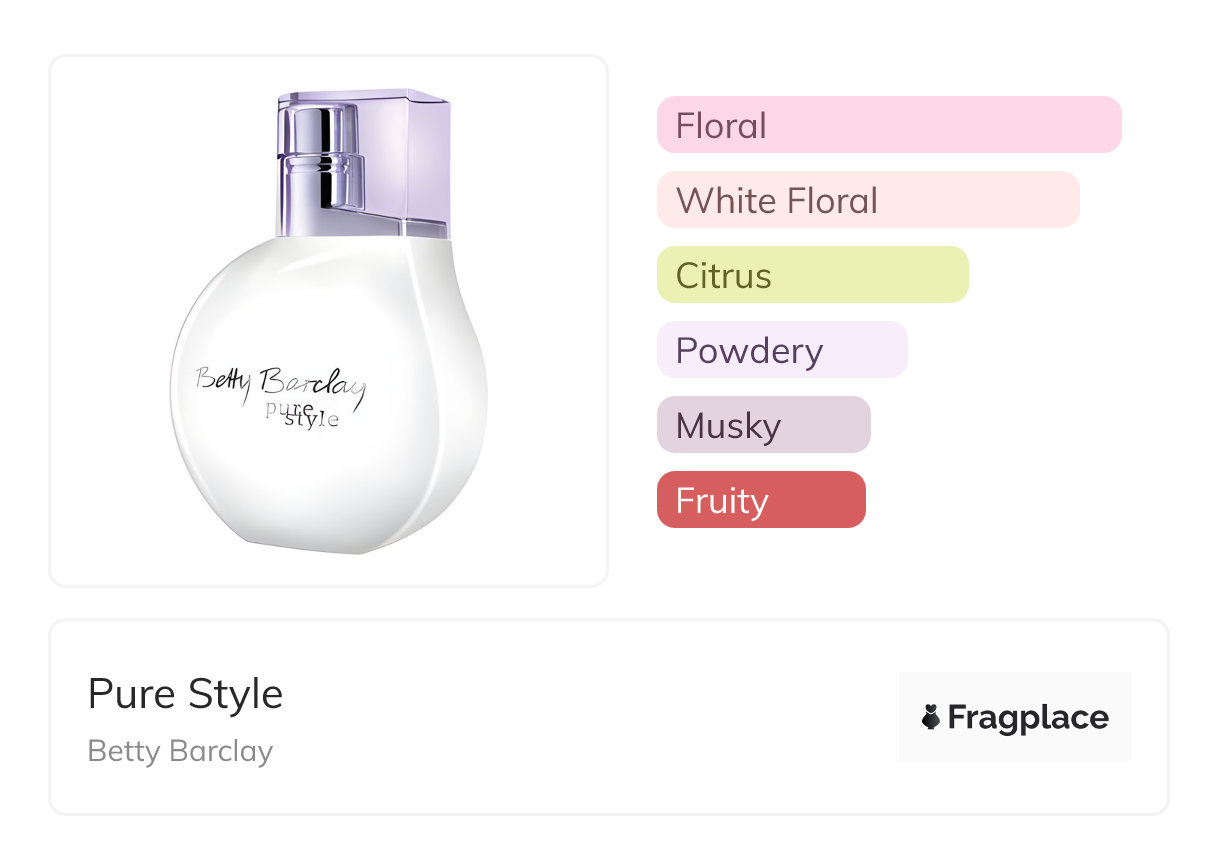The image size is (1218, 864).
Task: Open the Pure Style perfume bottle image
Action: (329, 320)
